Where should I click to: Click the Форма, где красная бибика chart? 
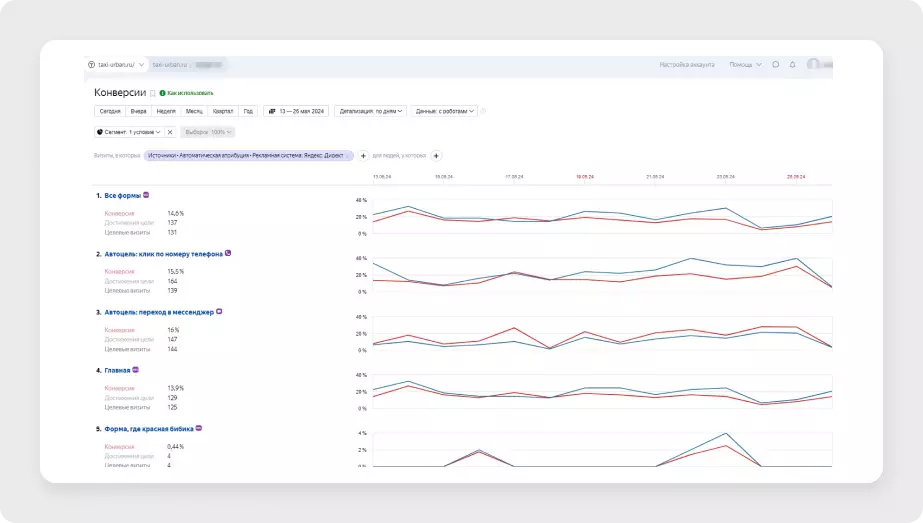click(x=602, y=449)
